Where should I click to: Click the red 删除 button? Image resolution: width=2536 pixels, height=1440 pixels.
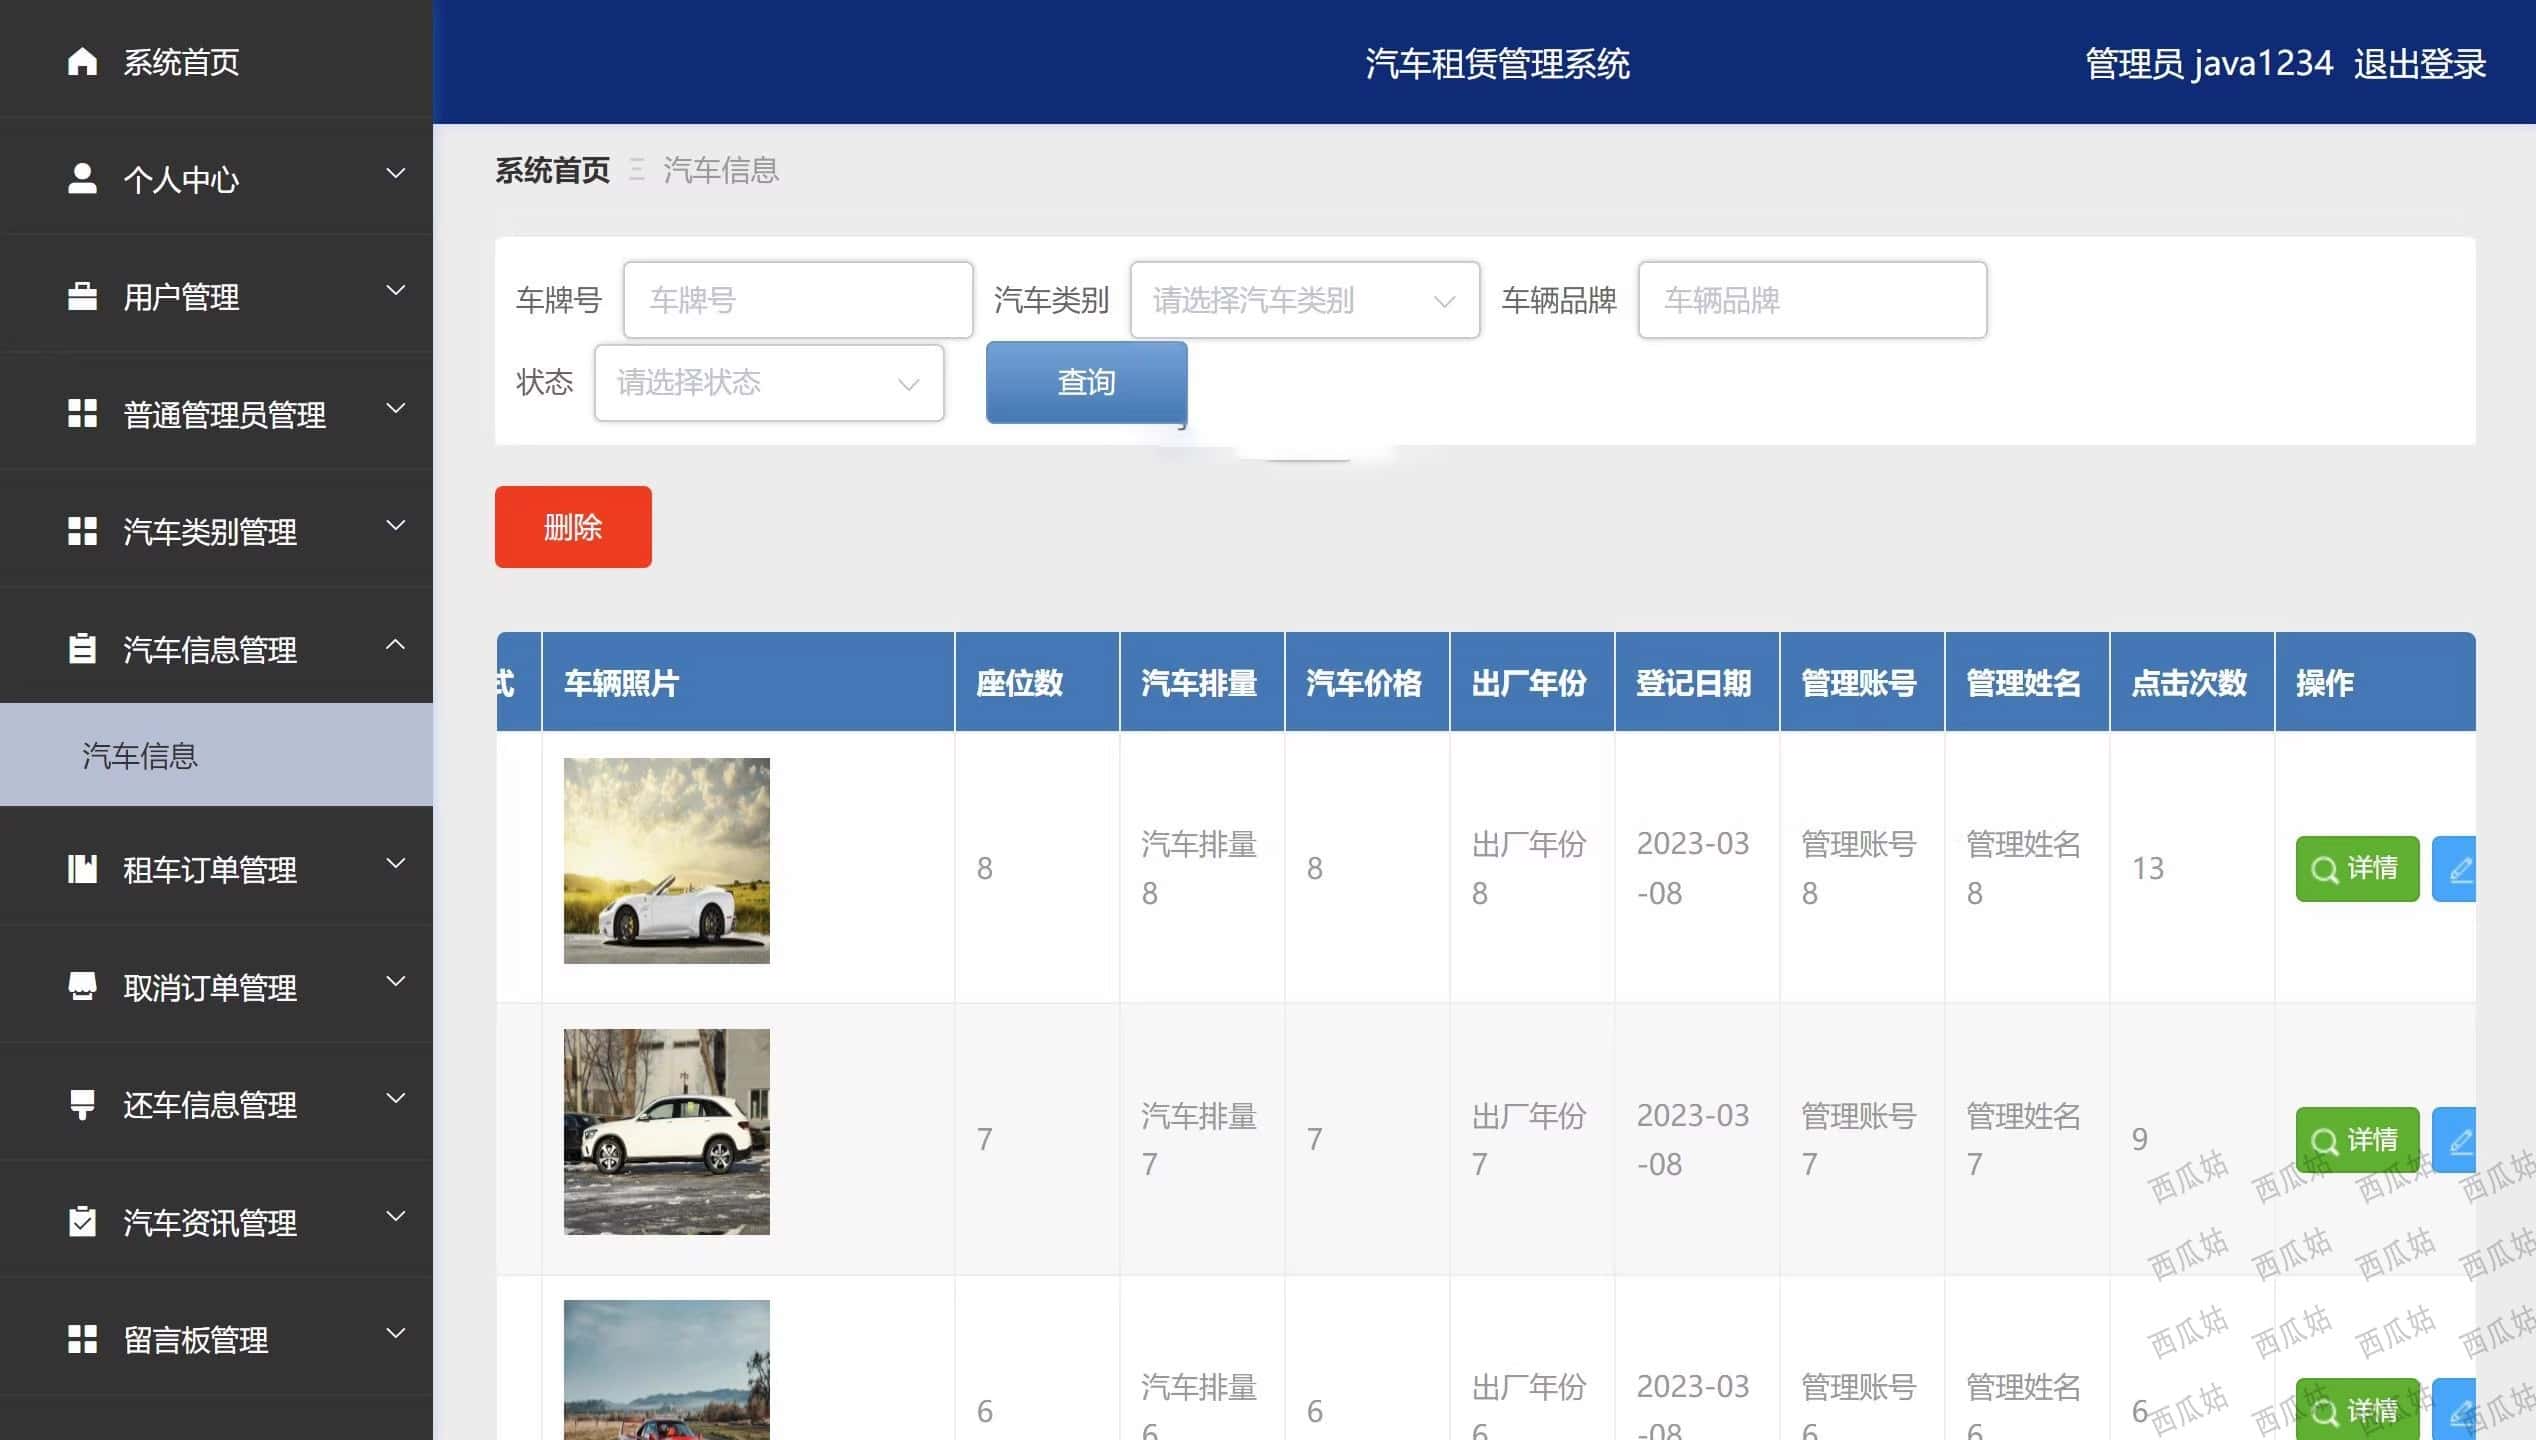[x=573, y=527]
